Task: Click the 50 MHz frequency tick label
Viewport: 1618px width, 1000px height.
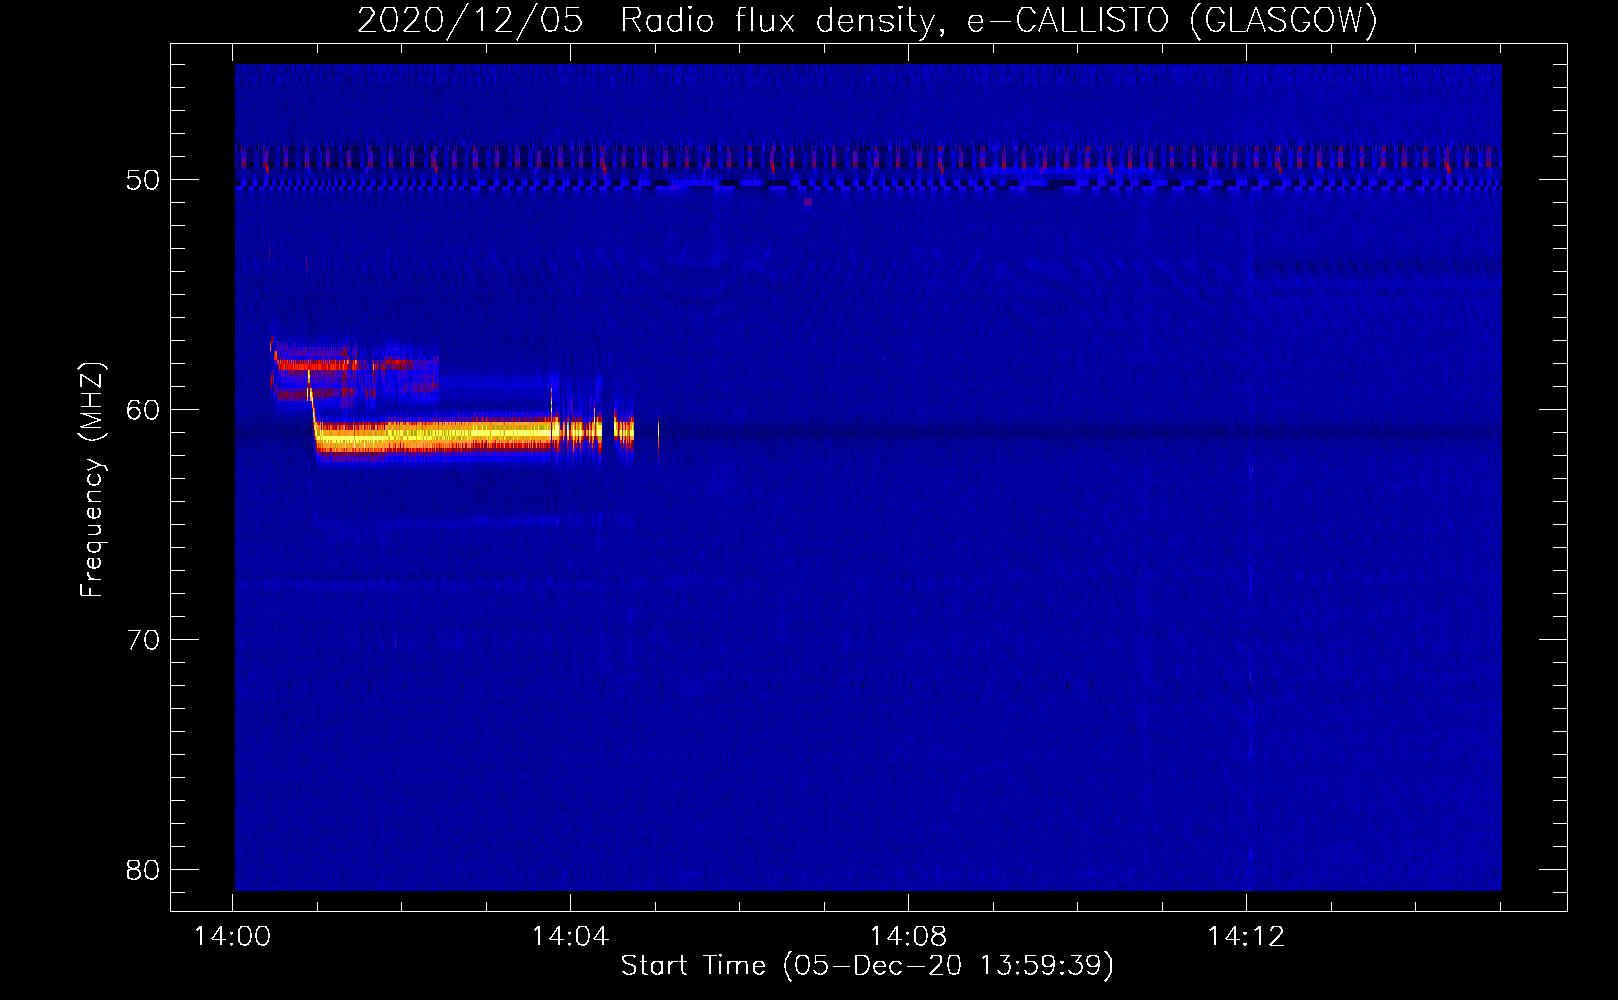Action: coord(144,180)
